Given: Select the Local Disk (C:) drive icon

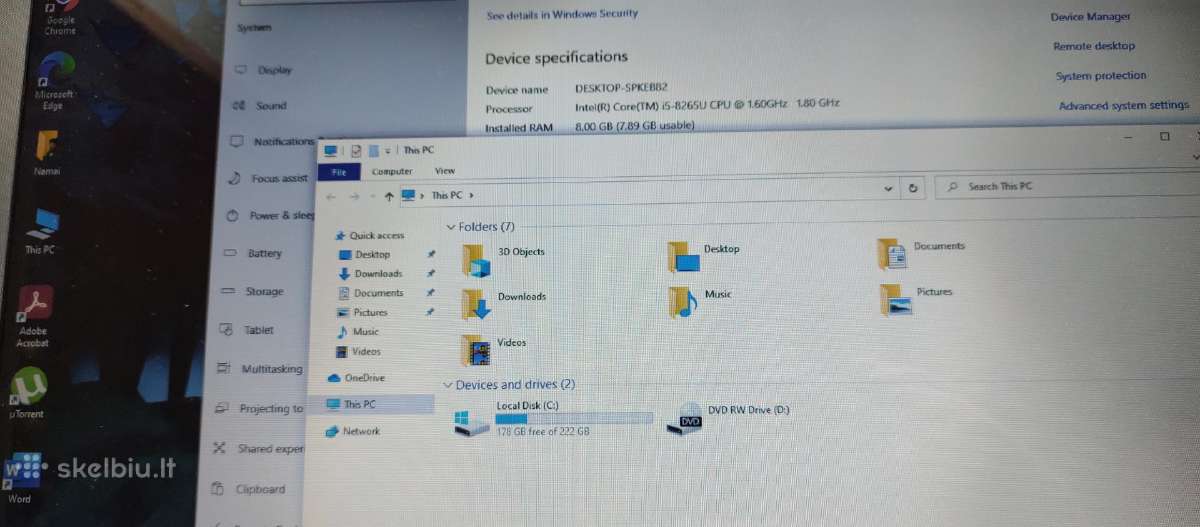Looking at the screenshot, I should (470, 421).
